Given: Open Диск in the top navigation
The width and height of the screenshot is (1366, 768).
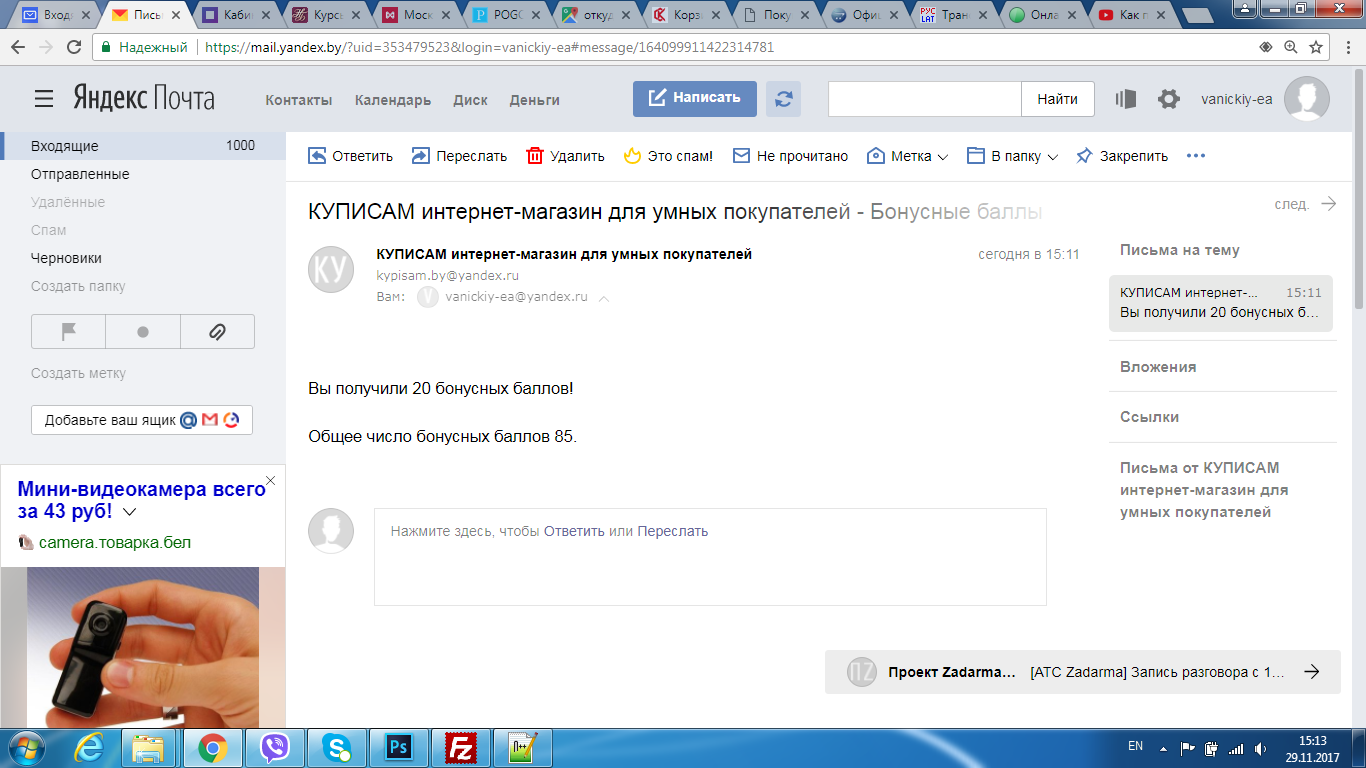Looking at the screenshot, I should click(470, 100).
